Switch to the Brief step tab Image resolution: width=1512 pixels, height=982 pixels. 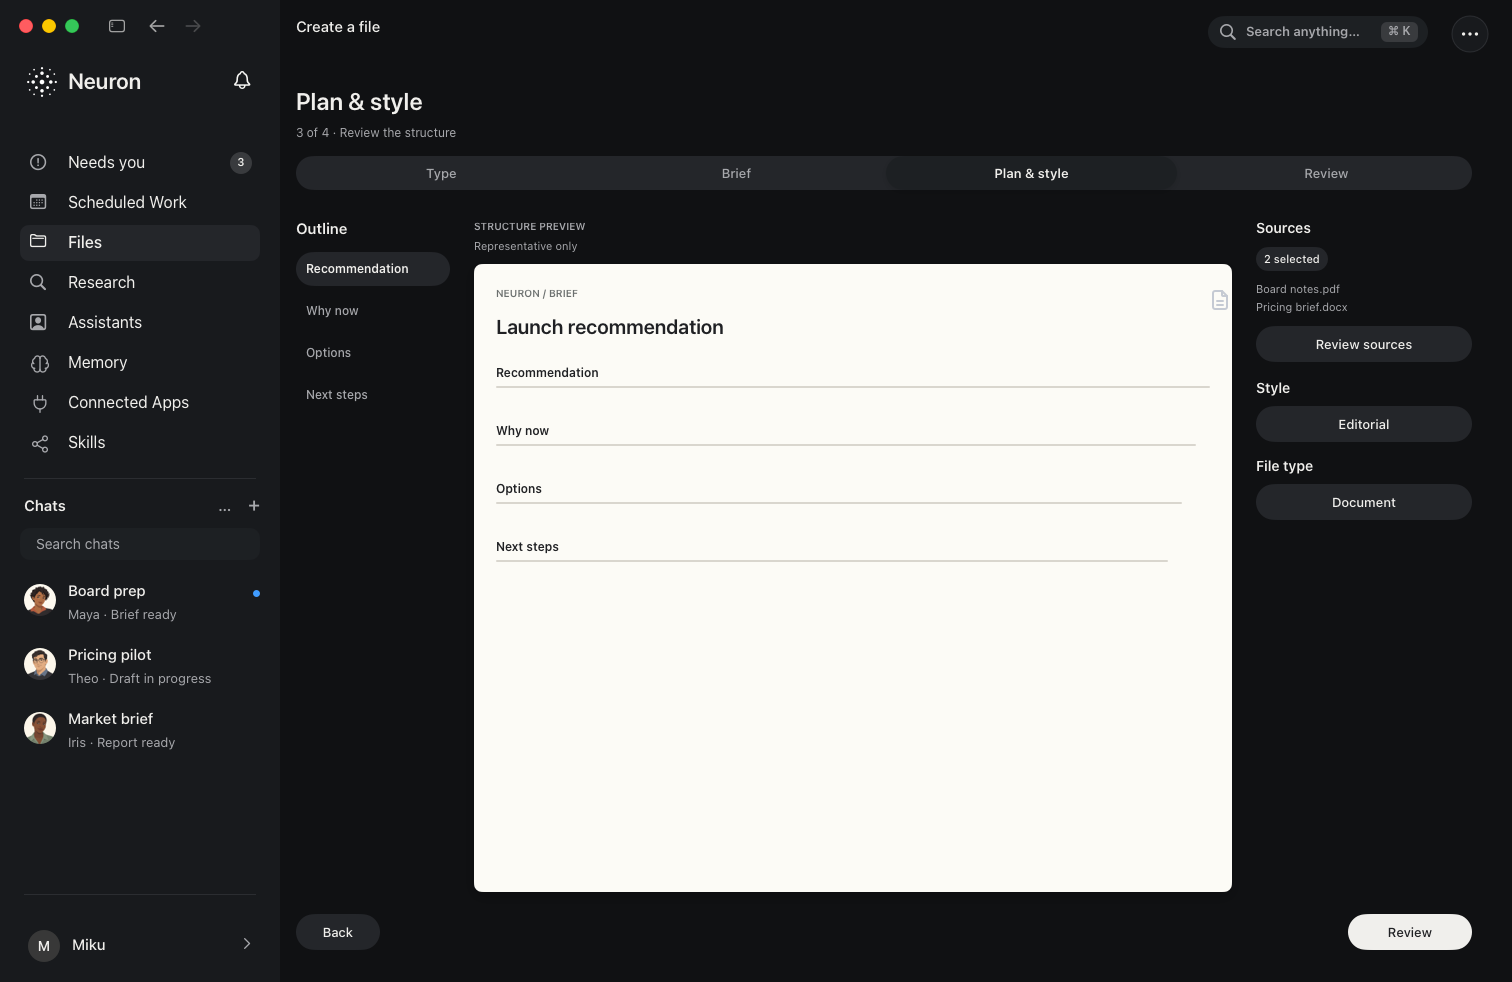click(736, 173)
